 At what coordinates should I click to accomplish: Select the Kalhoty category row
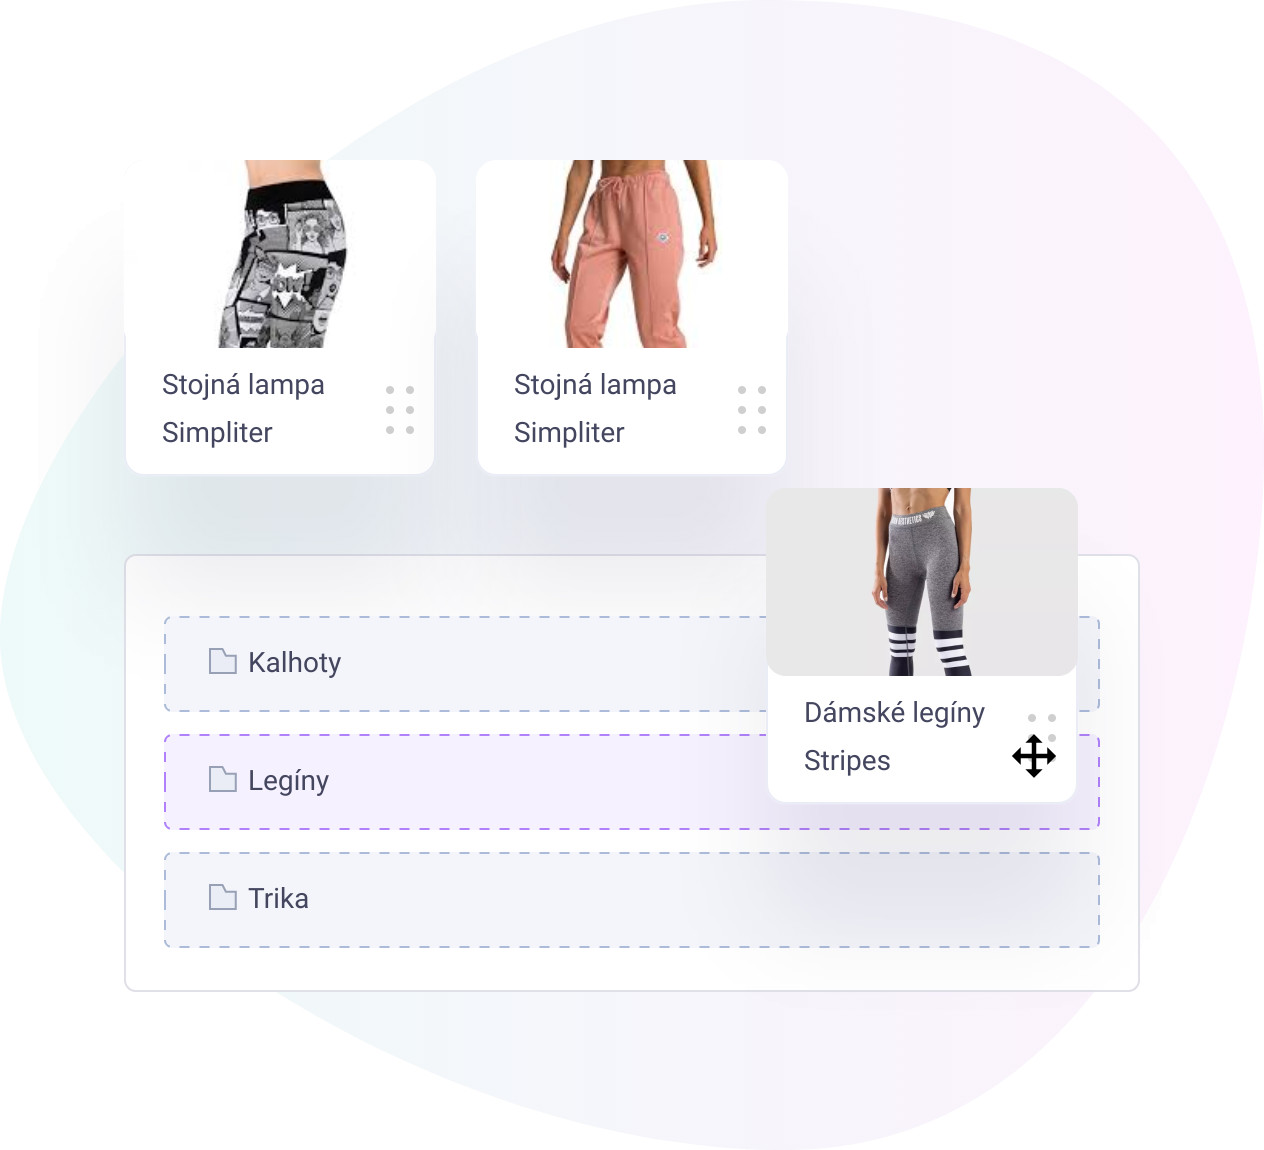[x=632, y=664]
